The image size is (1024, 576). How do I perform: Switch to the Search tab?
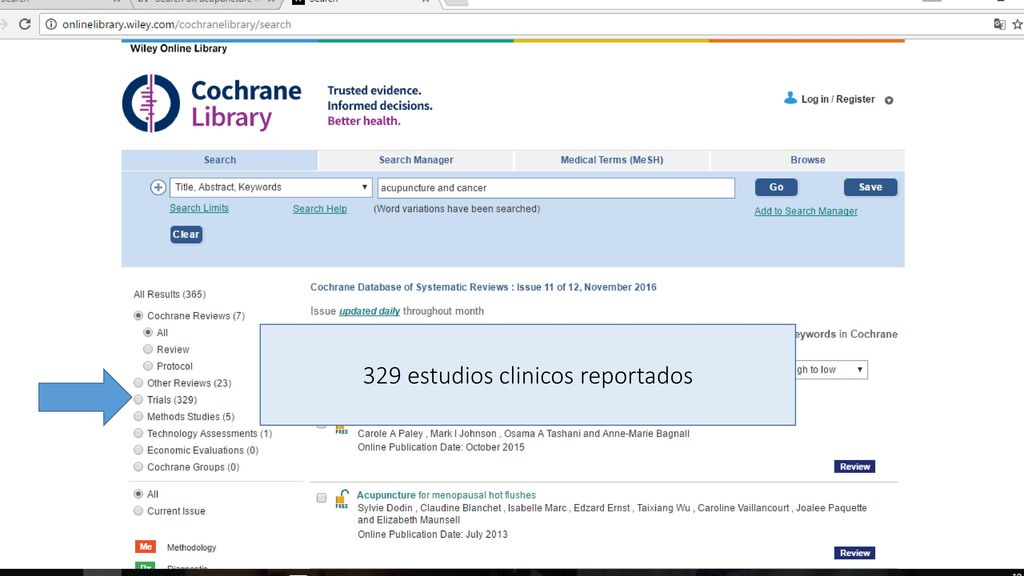coord(219,160)
